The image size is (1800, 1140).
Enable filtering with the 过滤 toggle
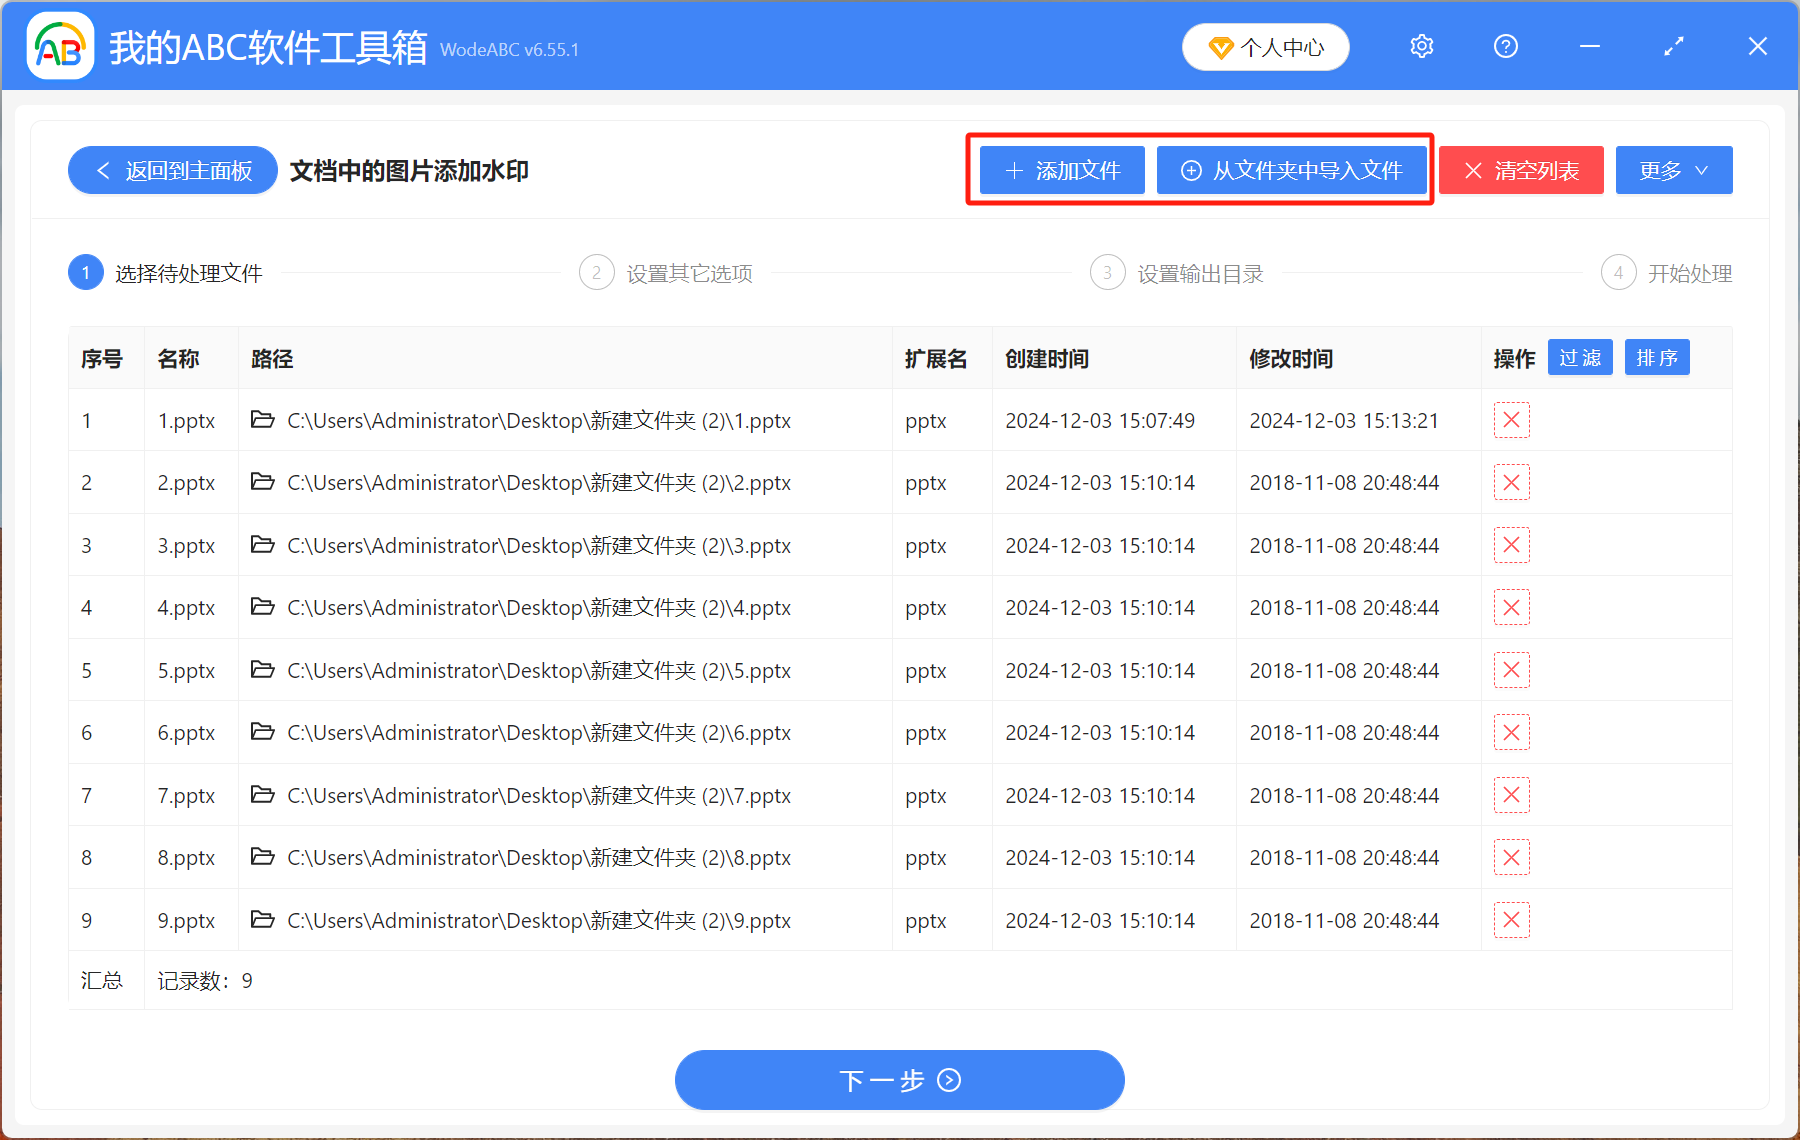tap(1580, 357)
